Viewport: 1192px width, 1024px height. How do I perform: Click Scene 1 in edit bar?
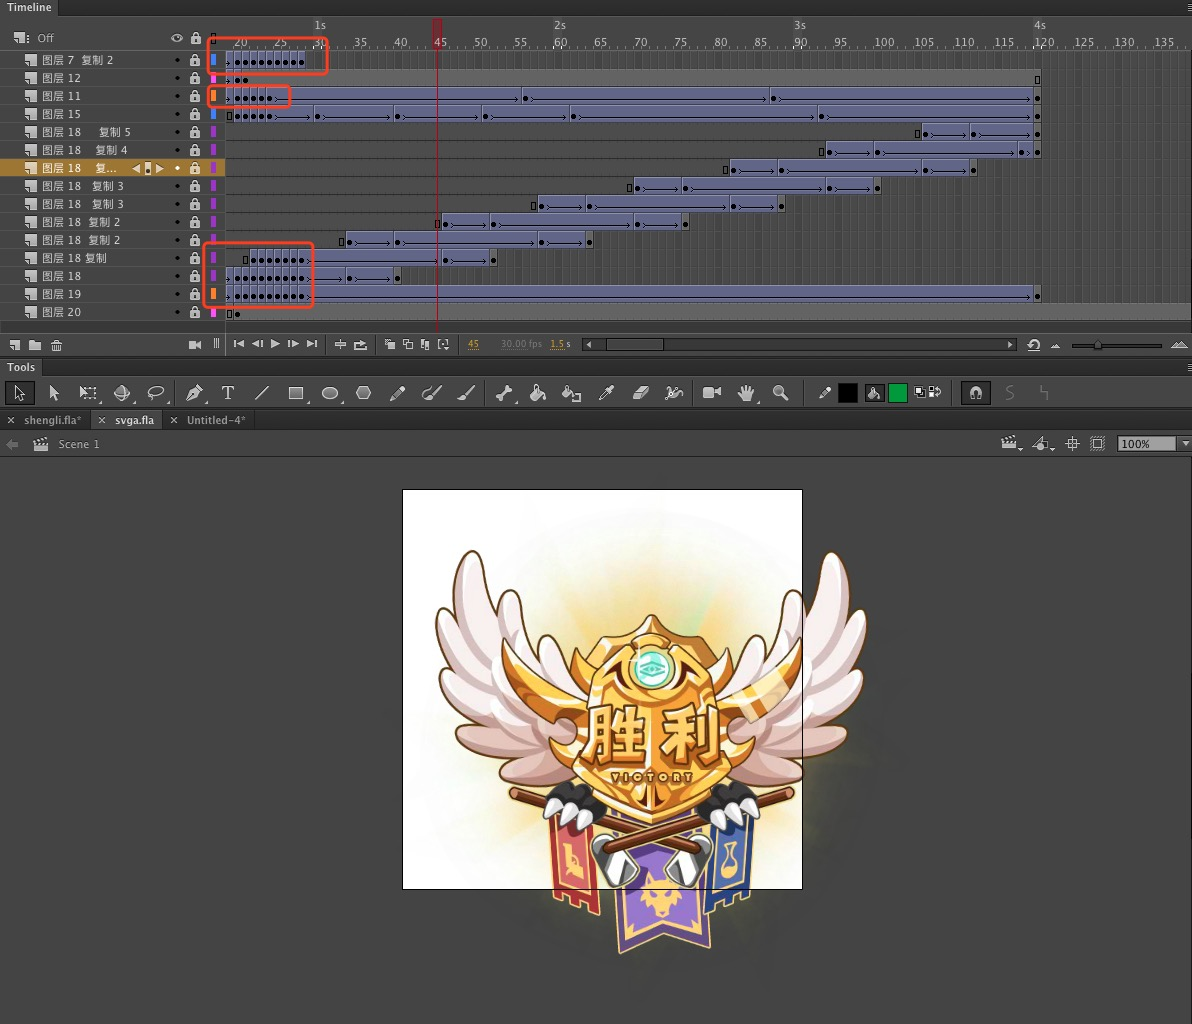[78, 444]
